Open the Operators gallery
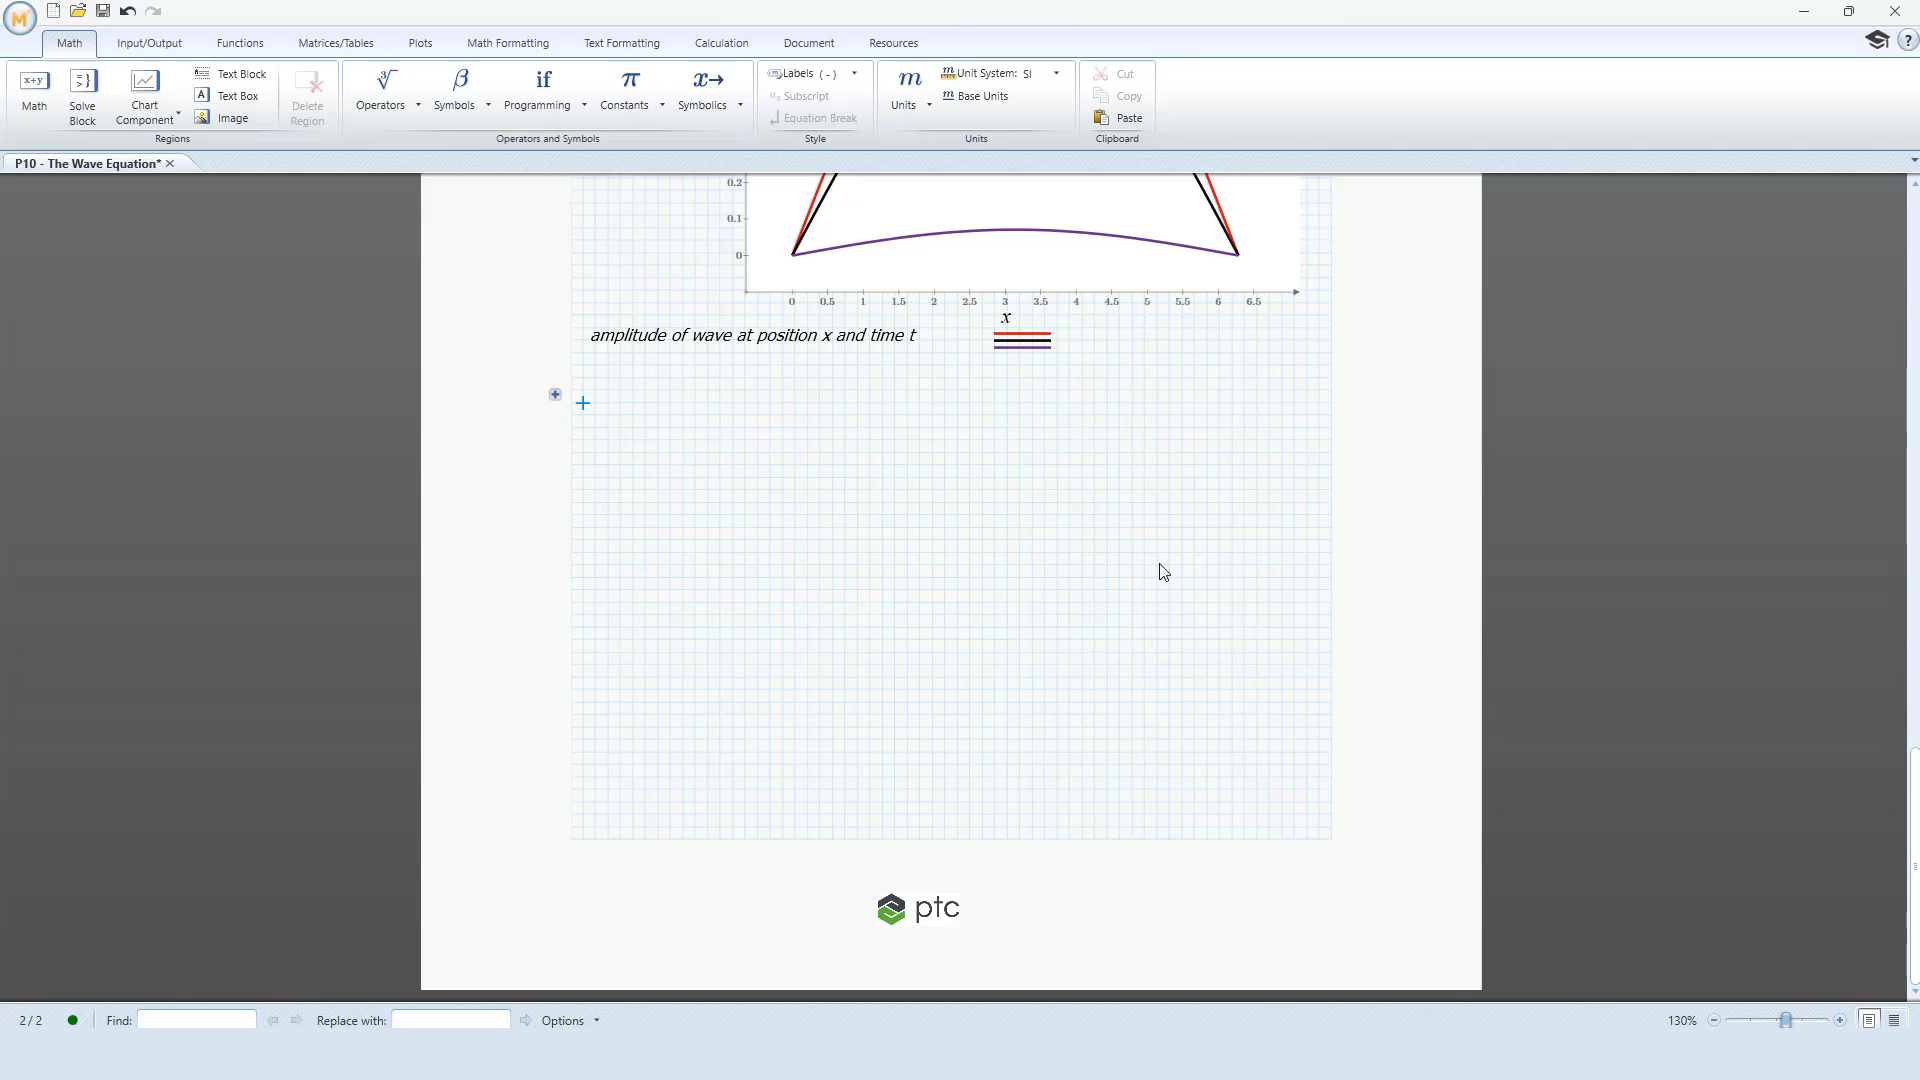Viewport: 1920px width, 1080px height. pos(381,90)
